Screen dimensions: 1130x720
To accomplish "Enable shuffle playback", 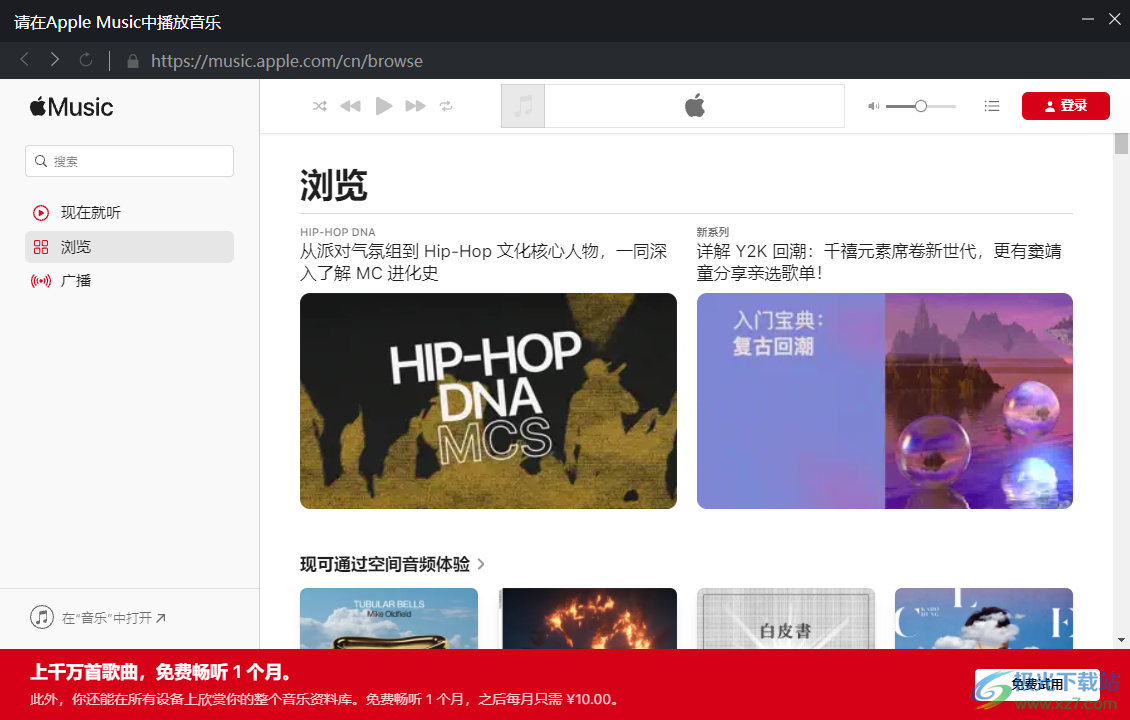I will click(319, 105).
